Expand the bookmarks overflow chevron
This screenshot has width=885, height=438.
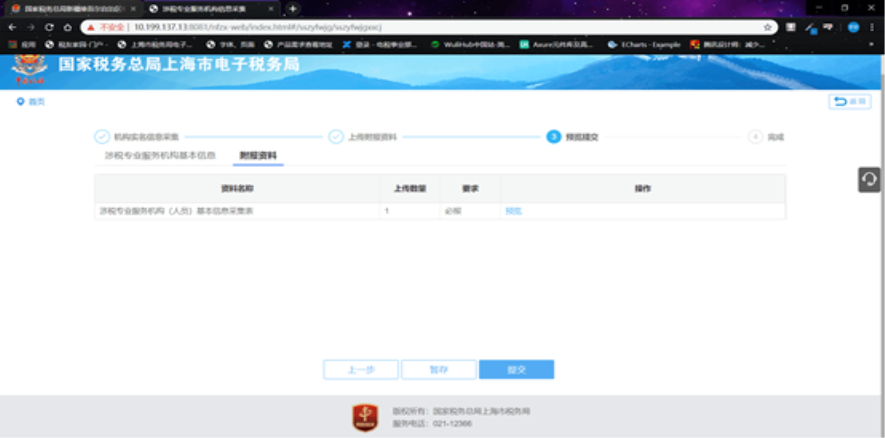pyautogui.click(x=872, y=44)
